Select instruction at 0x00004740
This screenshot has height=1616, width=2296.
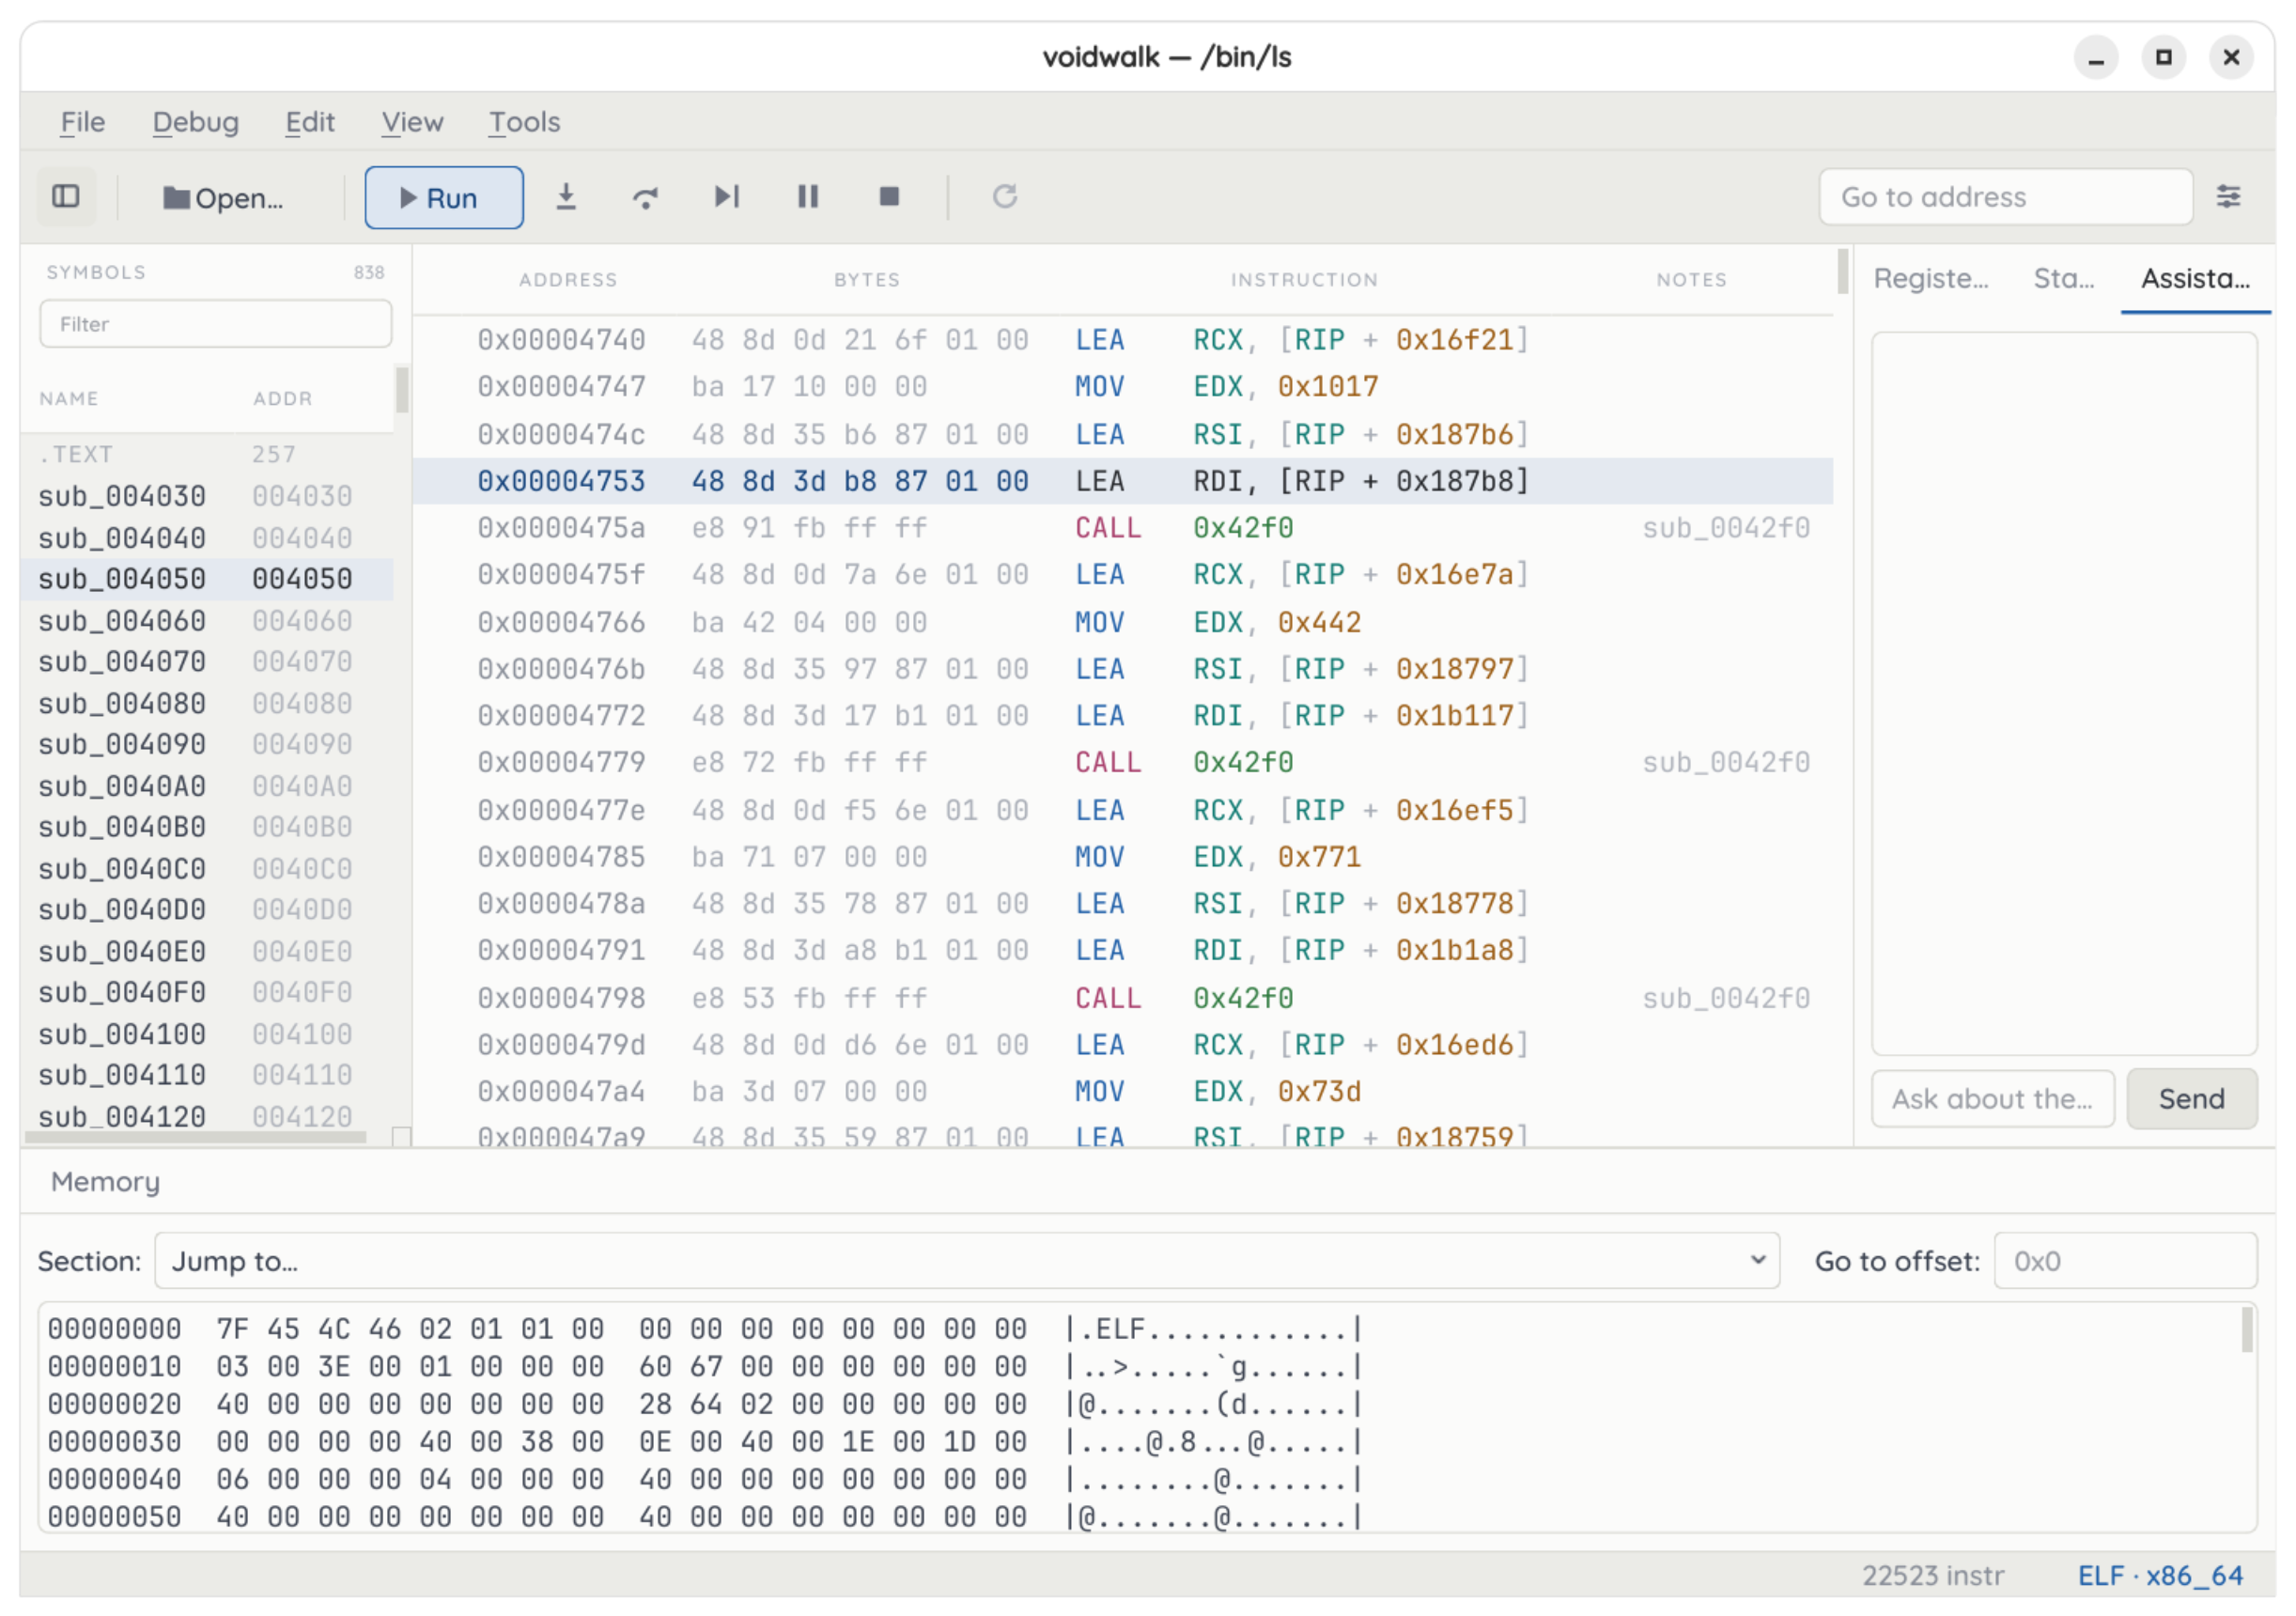click(1123, 340)
